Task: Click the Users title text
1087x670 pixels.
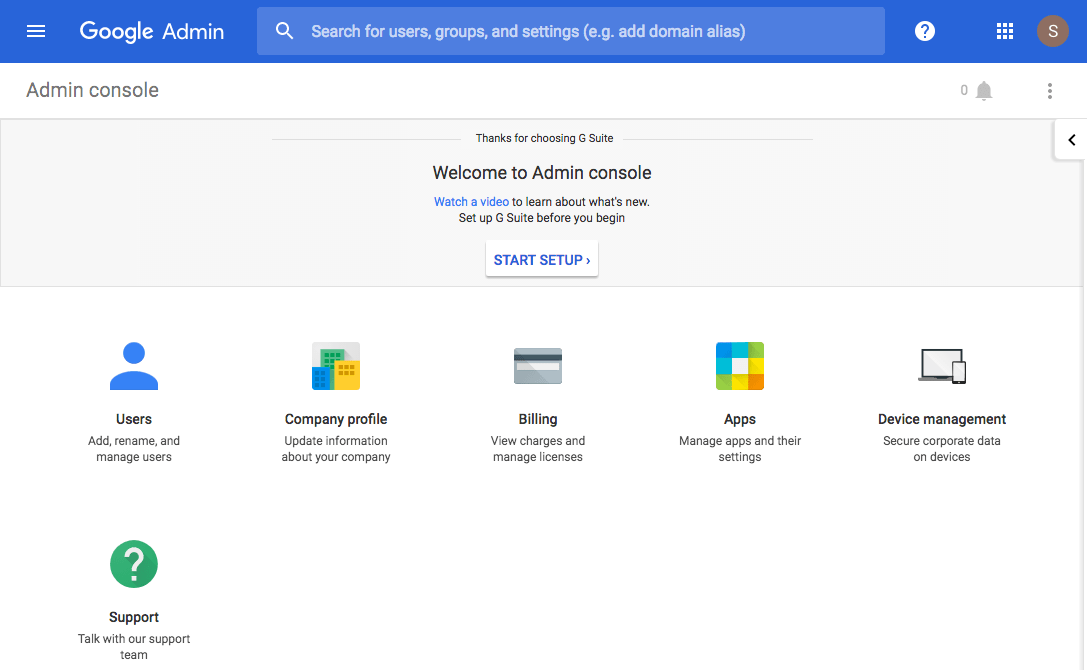Action: (x=134, y=419)
